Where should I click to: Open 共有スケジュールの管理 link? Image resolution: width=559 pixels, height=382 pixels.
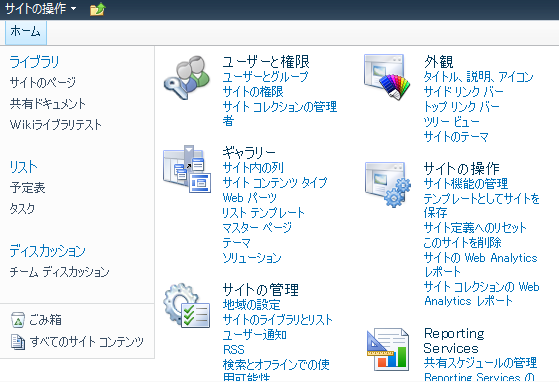coord(480,363)
